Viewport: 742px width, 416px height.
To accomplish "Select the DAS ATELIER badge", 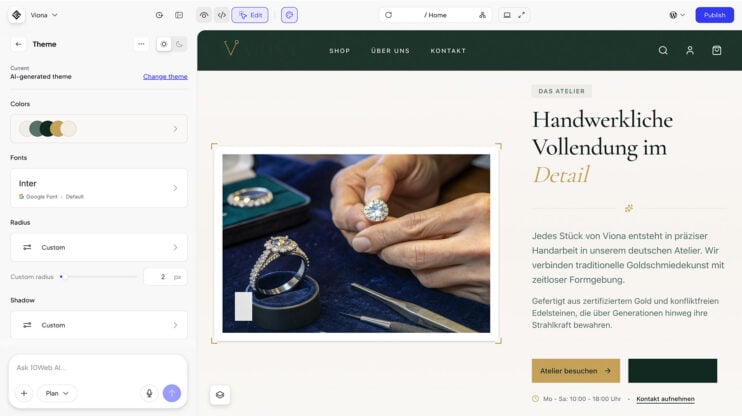I will 562,91.
